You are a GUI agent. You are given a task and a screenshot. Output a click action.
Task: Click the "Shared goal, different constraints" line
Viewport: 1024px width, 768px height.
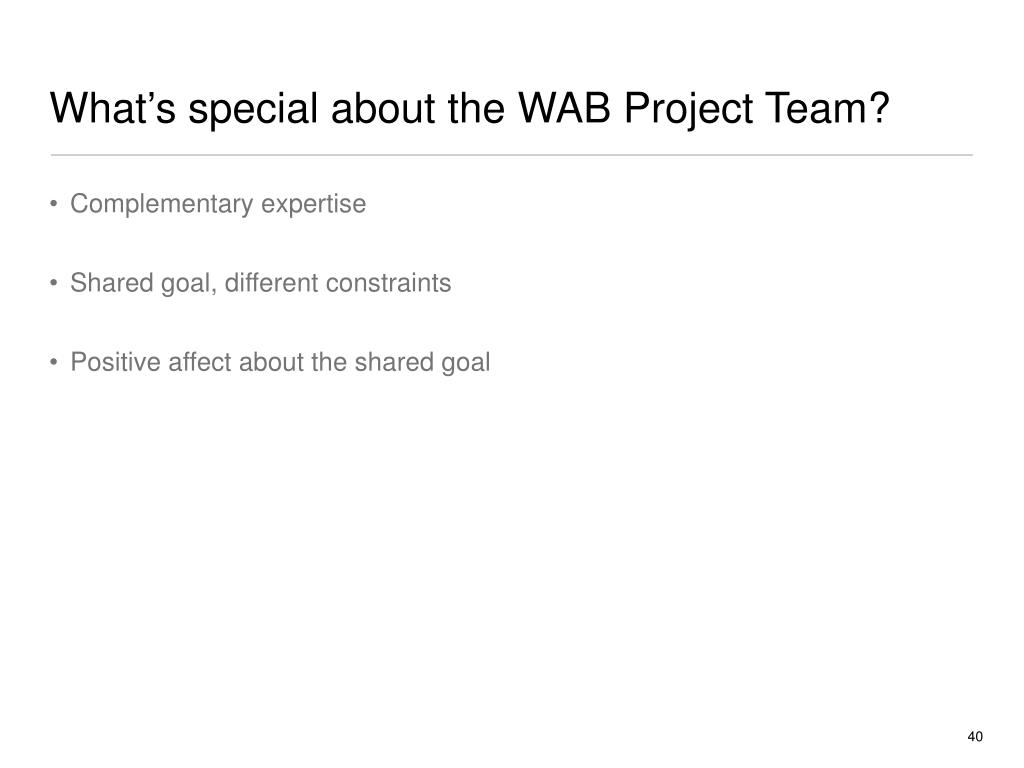tap(261, 283)
